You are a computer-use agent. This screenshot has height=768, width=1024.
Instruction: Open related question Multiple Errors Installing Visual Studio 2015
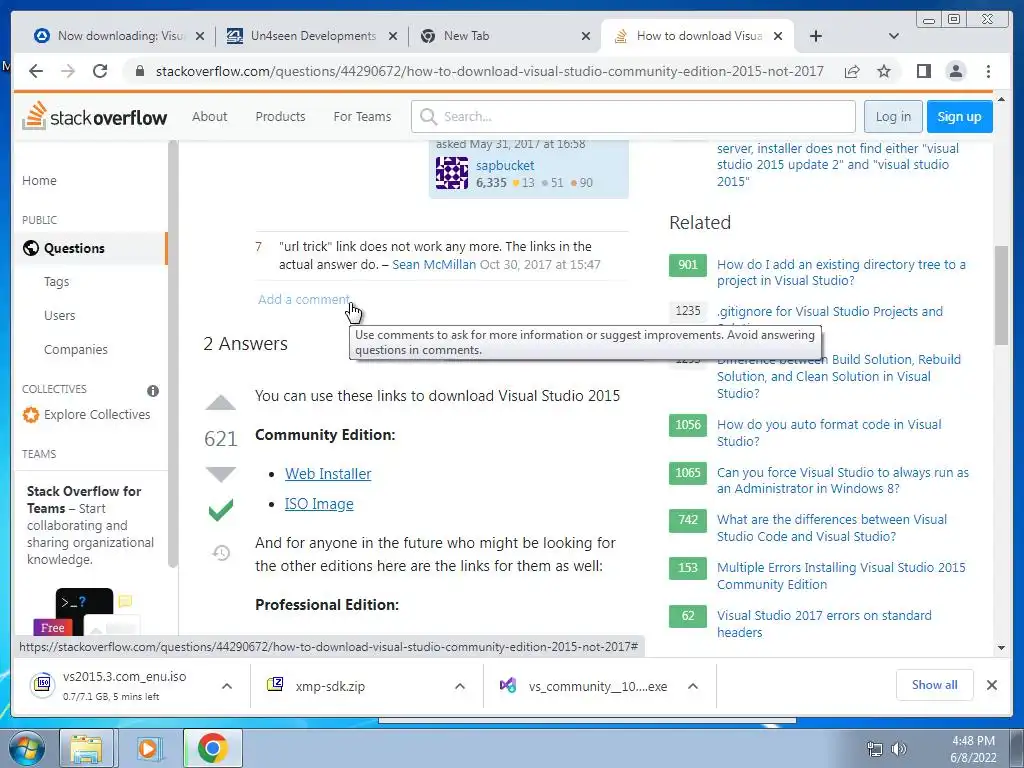pyautogui.click(x=841, y=575)
